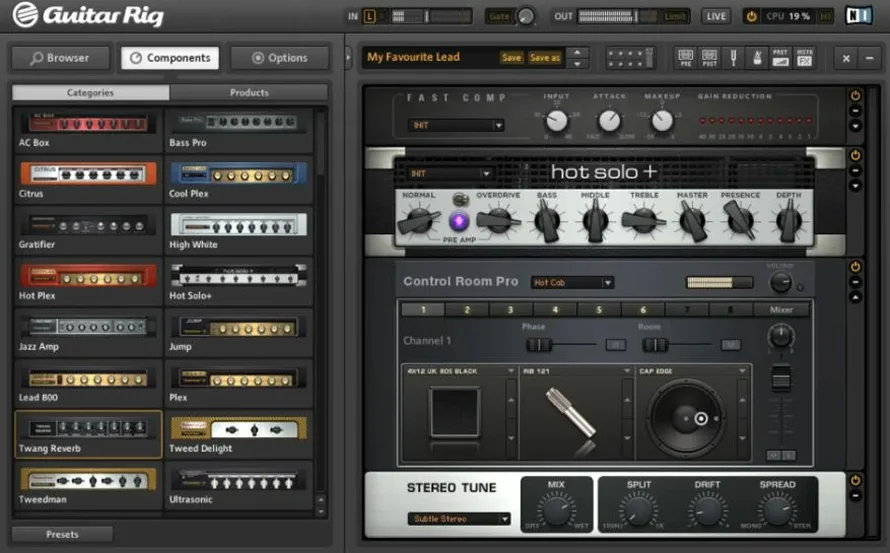
Task: Select the Mixer tab in Control Room Pro
Action: (x=781, y=310)
